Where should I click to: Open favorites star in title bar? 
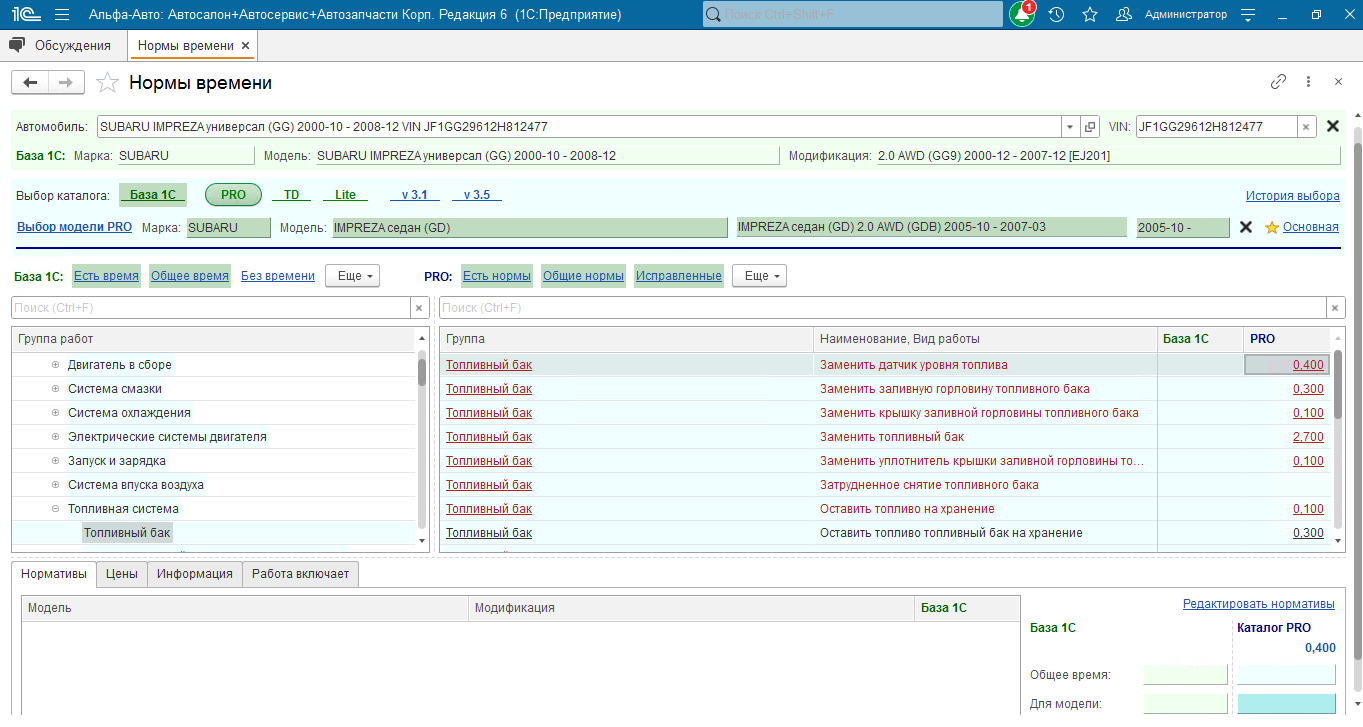[1090, 15]
